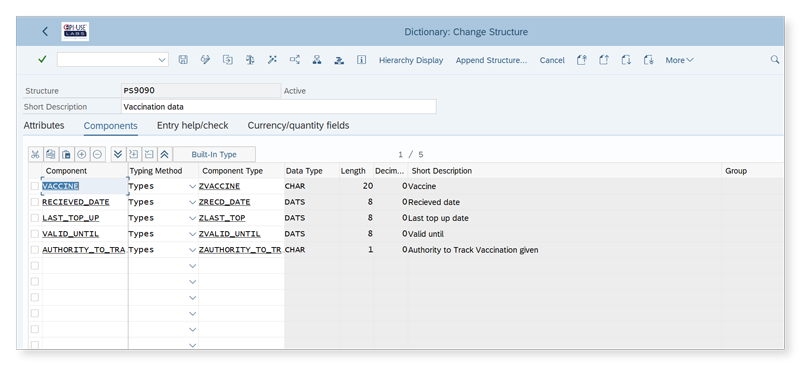Click the Cut scissors icon

point(35,154)
